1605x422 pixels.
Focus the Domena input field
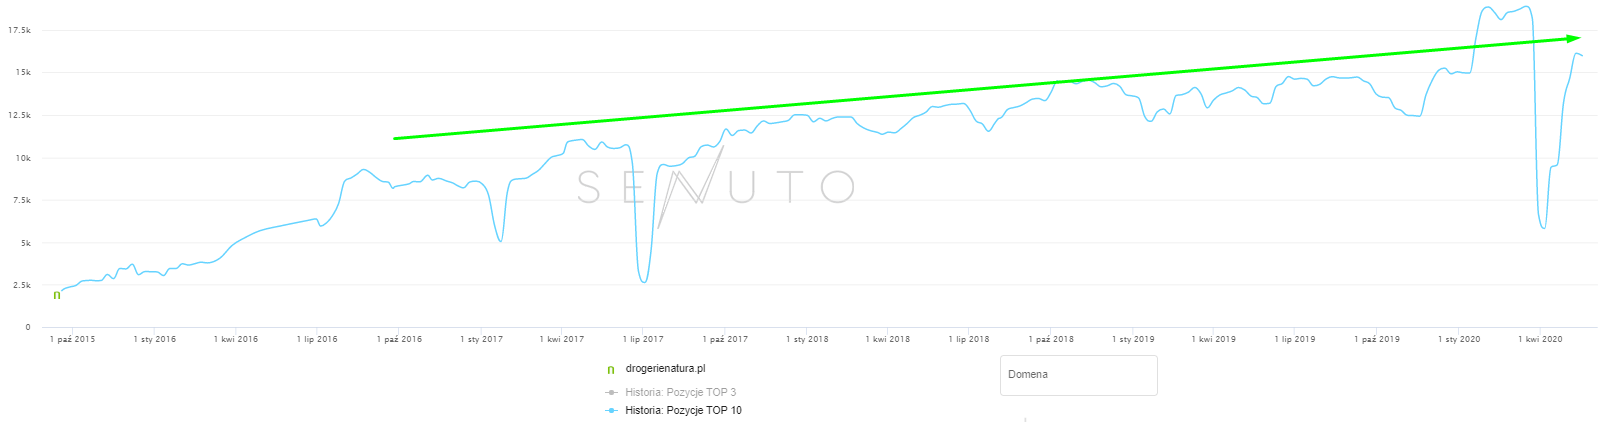pyautogui.click(x=1078, y=375)
